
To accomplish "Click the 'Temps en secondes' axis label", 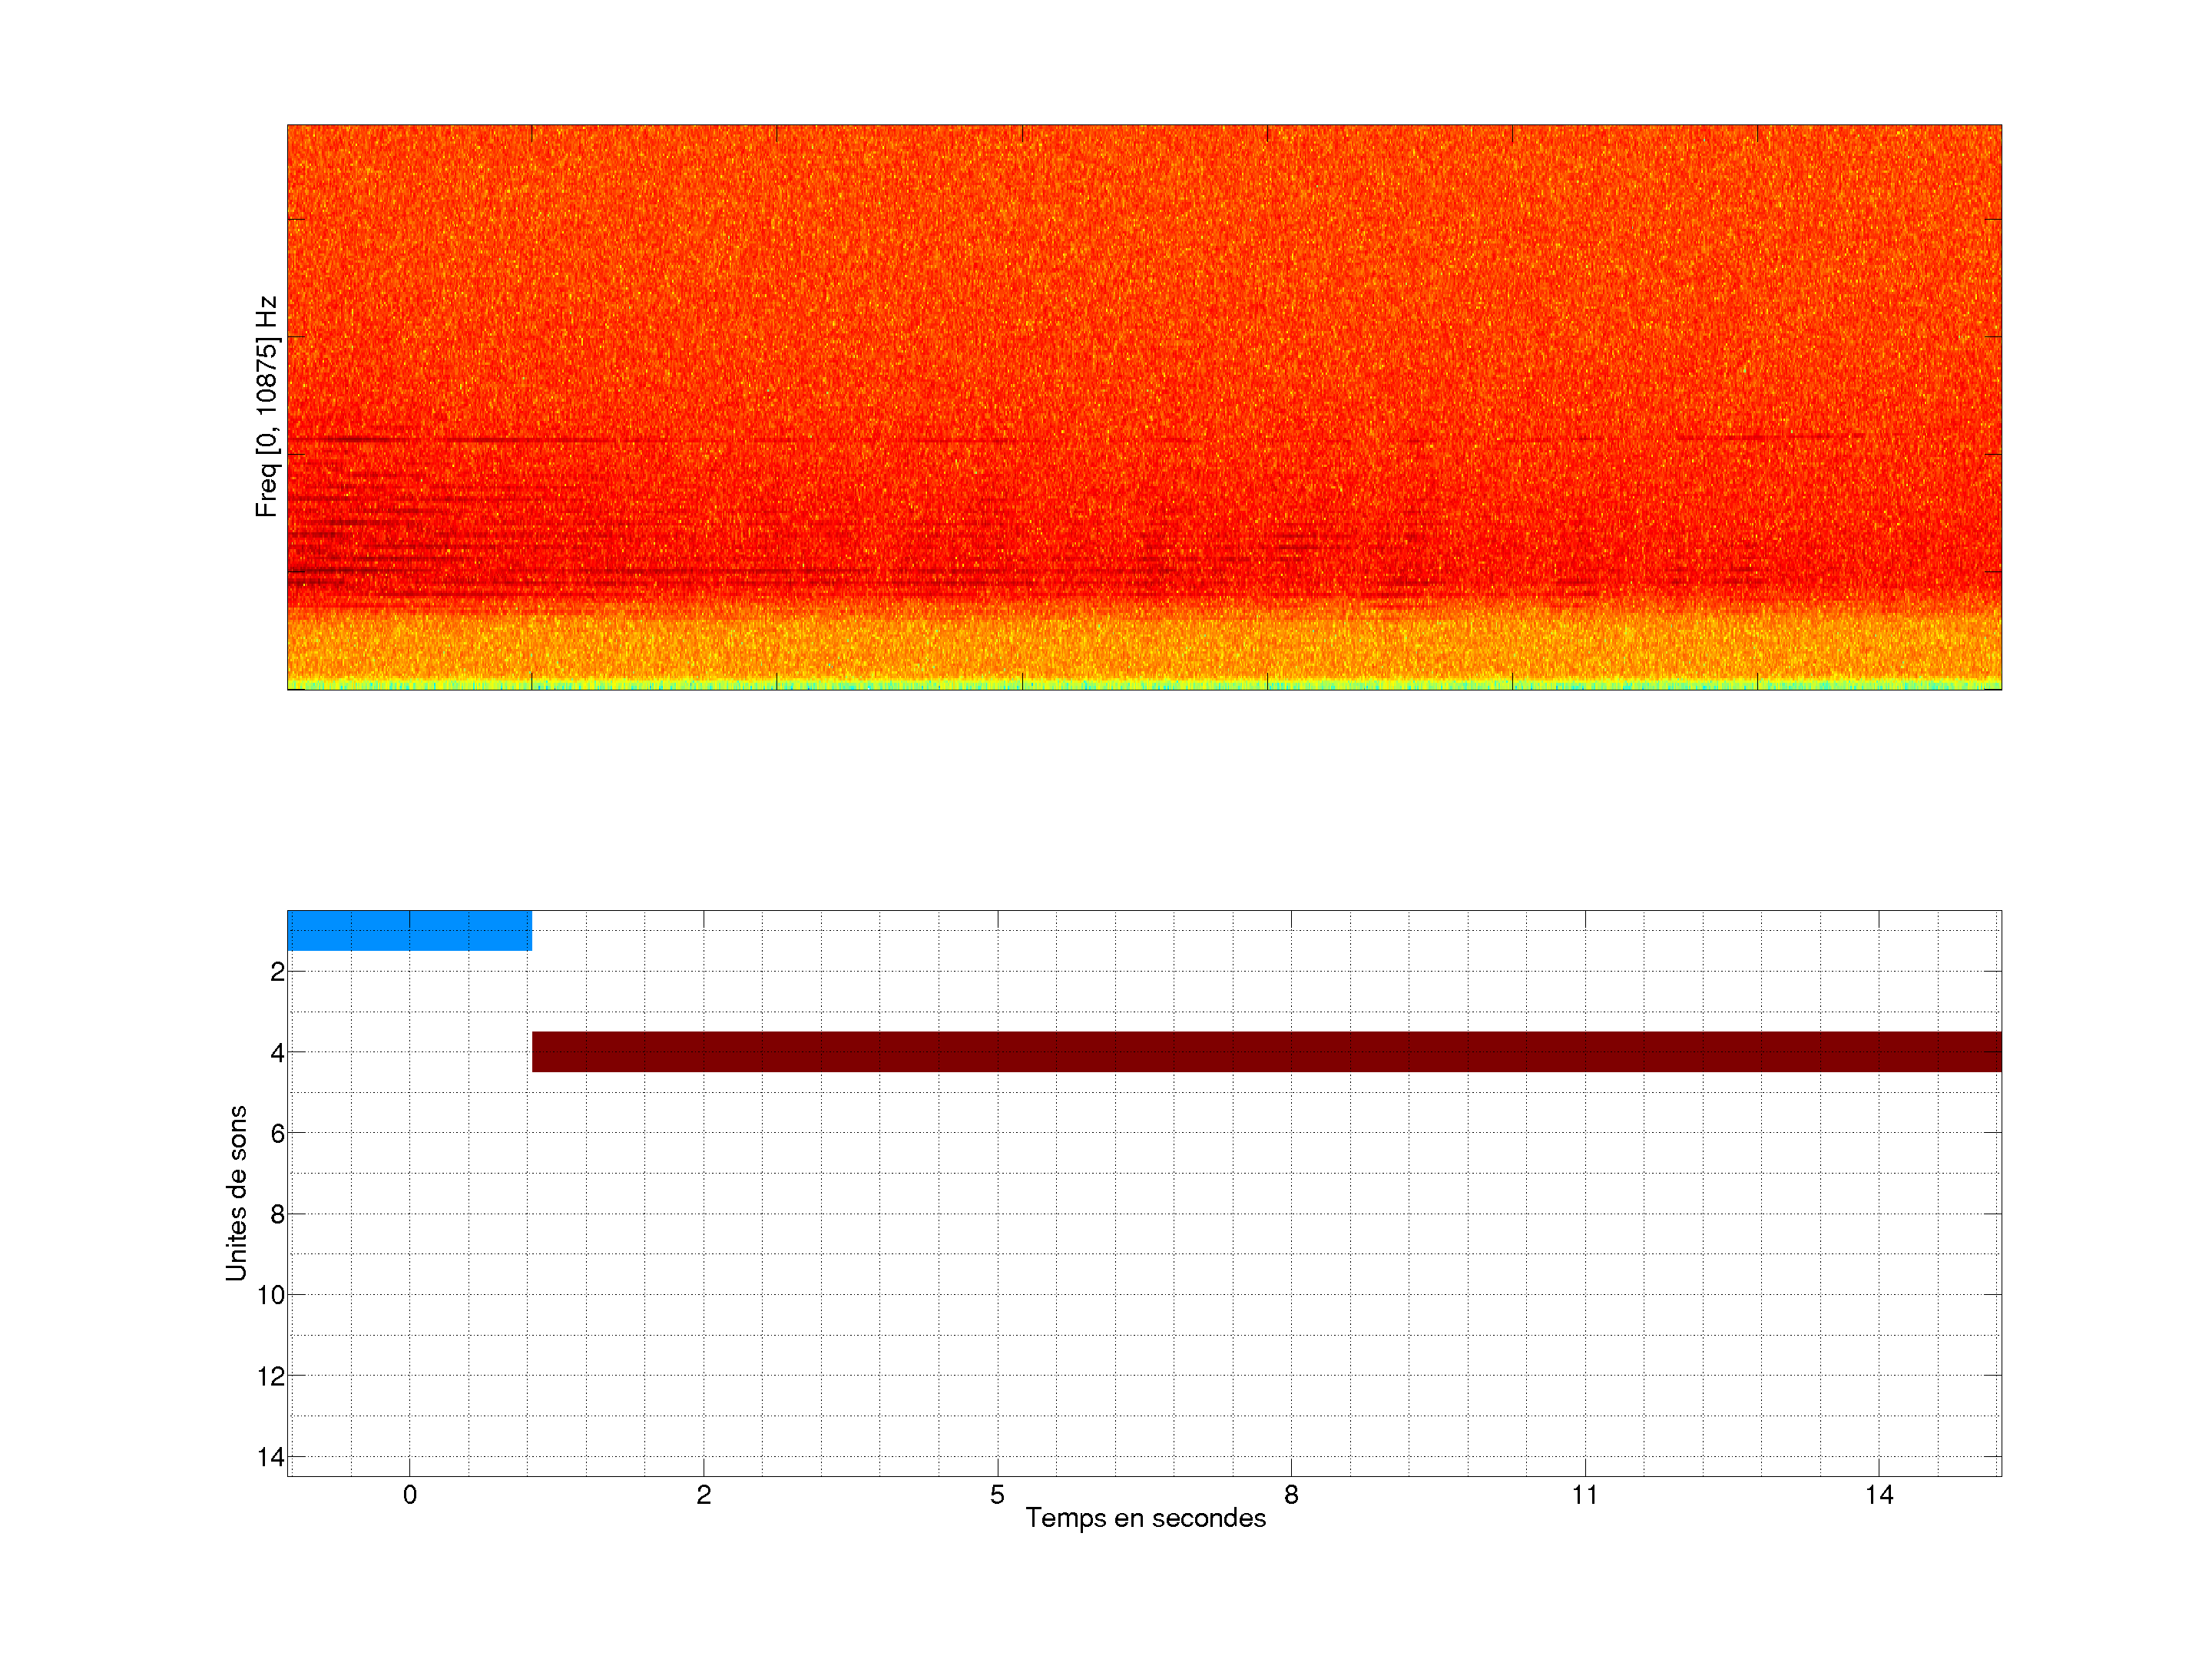I will pos(1145,1518).
